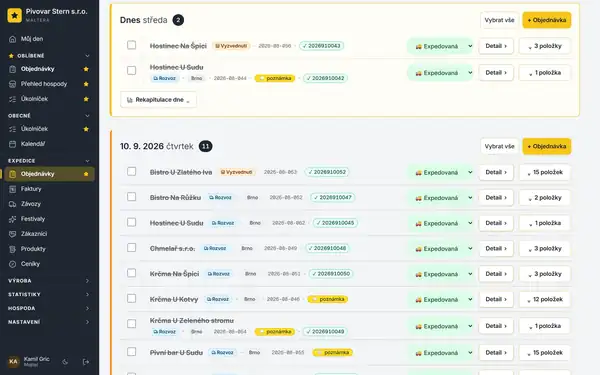Open Kalendář calendar icon in sidebar

[13, 144]
